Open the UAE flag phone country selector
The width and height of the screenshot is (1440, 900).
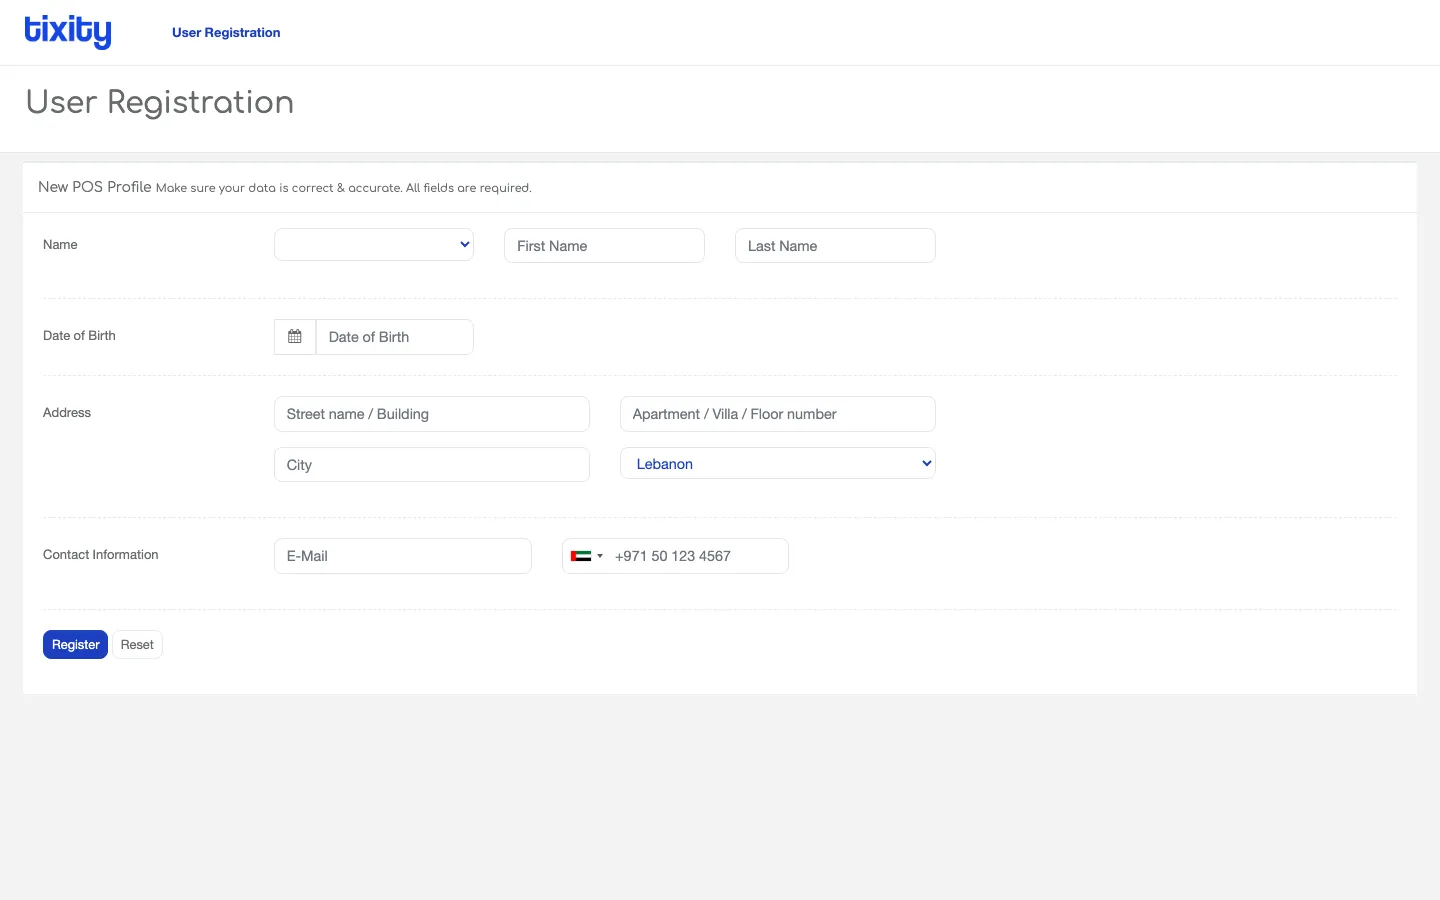coord(587,556)
